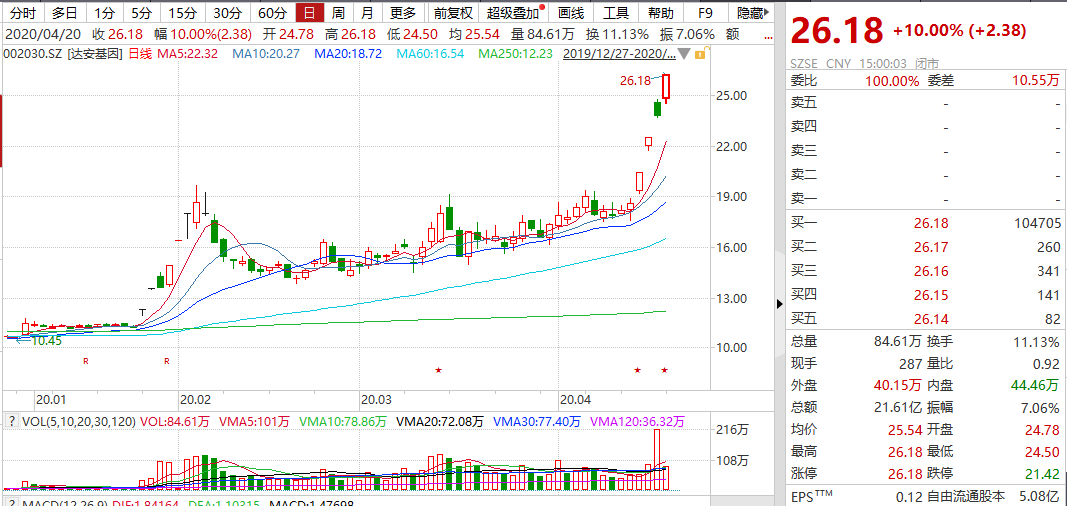The height and width of the screenshot is (506, 1067).
Task: Open the 前复权 adjustment options
Action: 452,13
